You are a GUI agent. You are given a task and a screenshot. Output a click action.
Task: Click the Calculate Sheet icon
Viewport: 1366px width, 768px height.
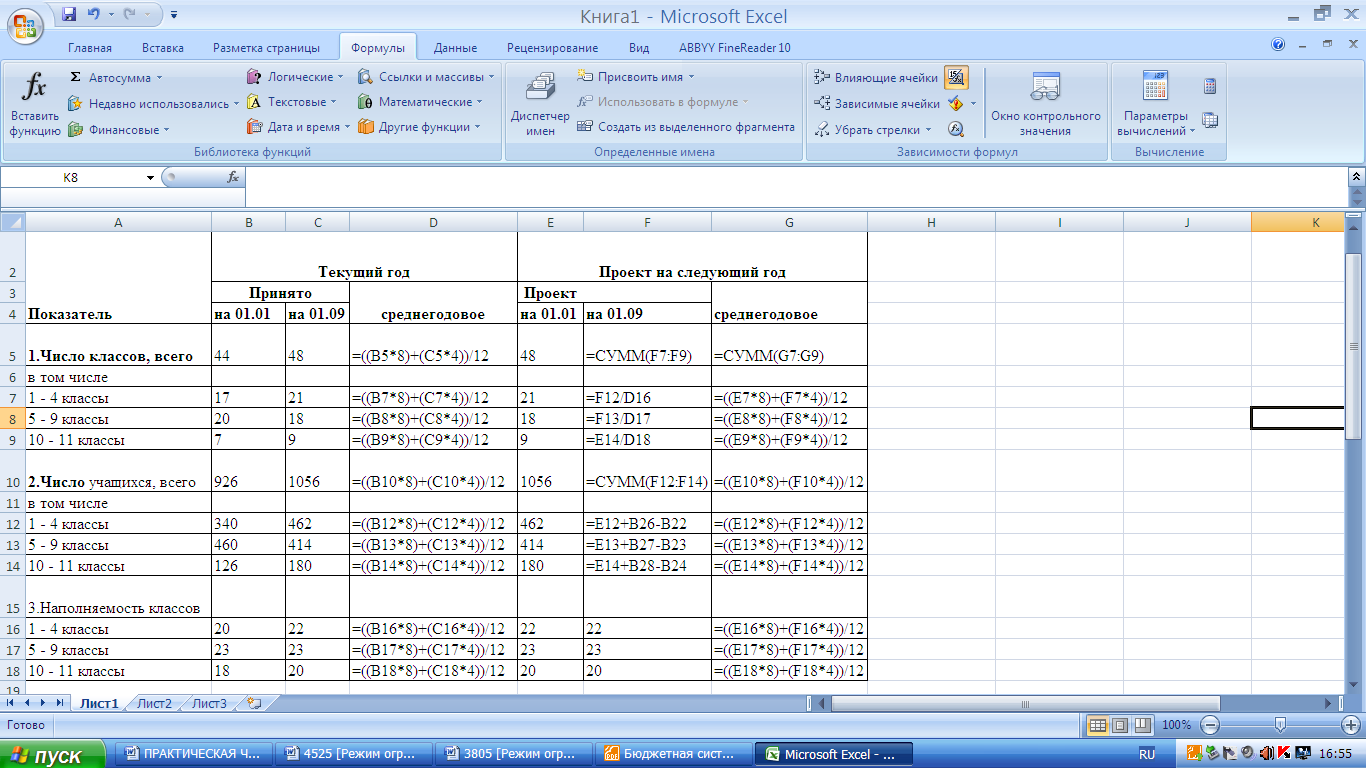pos(1210,120)
